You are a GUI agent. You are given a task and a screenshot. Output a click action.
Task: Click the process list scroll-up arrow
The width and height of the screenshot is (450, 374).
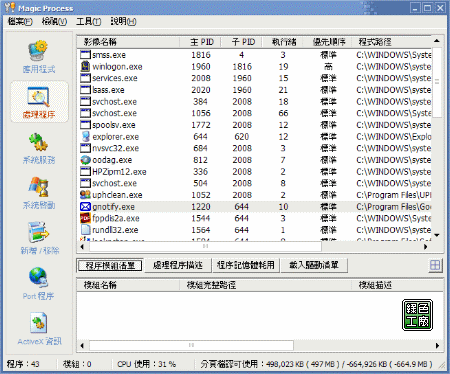pos(437,41)
